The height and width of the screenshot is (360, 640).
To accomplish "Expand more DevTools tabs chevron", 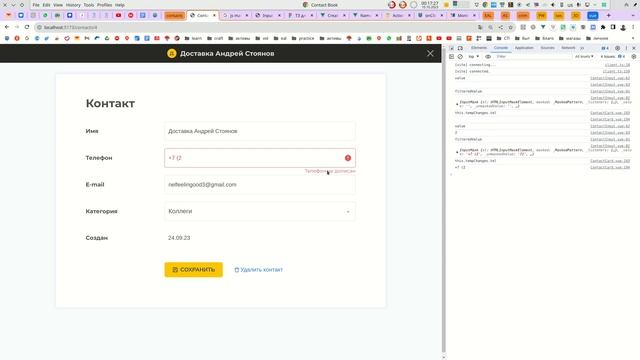I will pos(582,48).
